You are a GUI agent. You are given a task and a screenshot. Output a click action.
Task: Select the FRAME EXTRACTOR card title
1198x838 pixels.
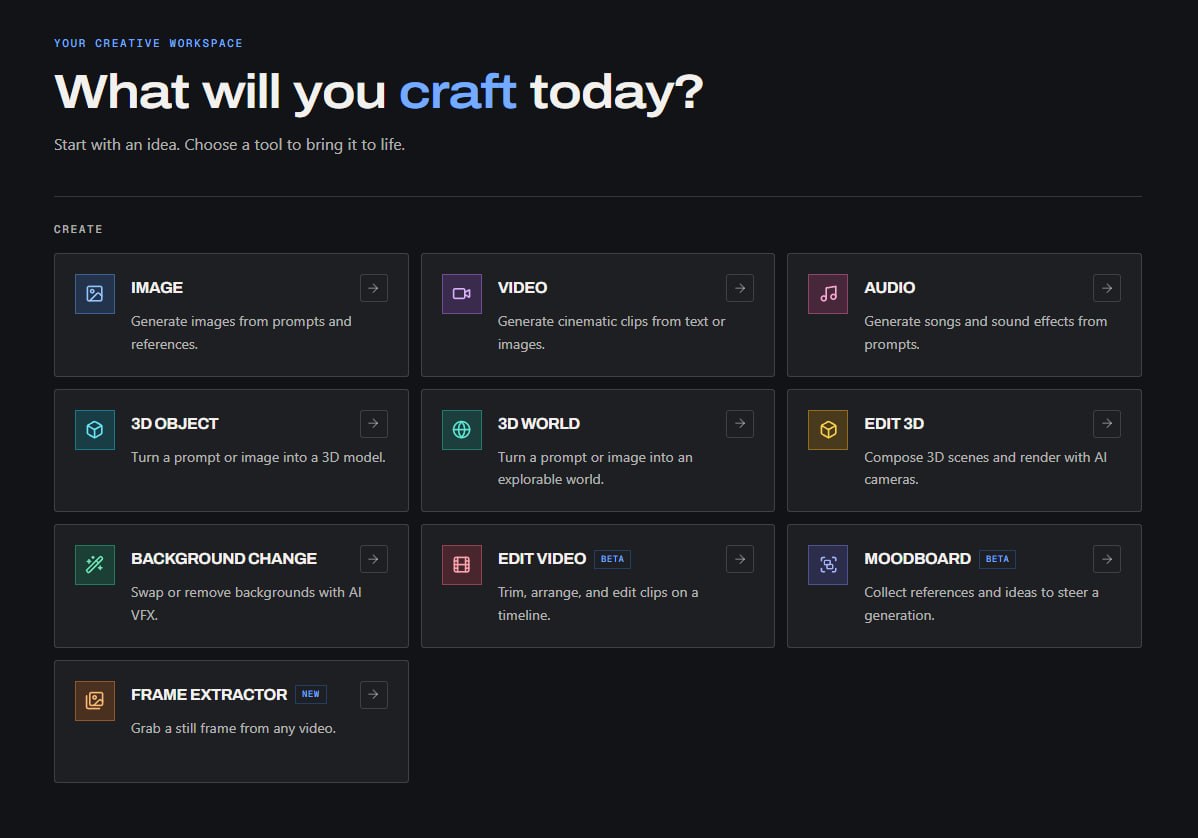tap(209, 695)
